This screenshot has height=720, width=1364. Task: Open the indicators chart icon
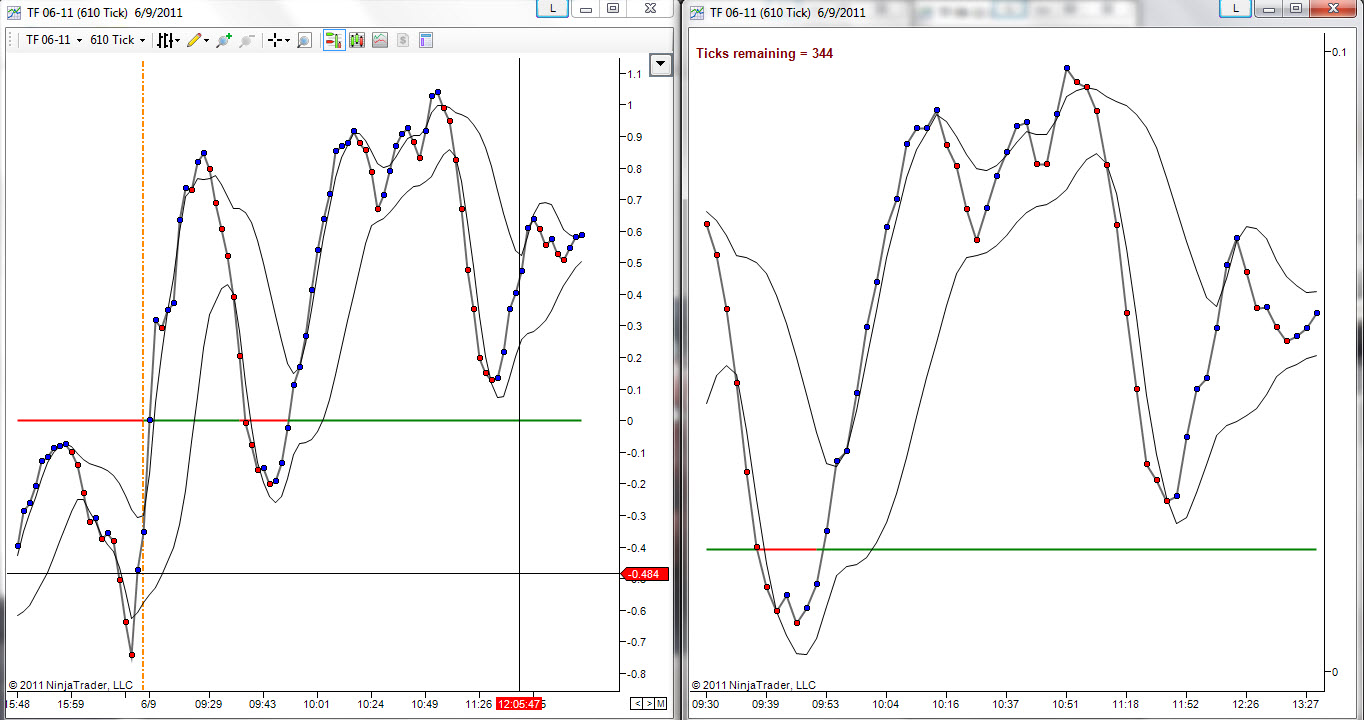pyautogui.click(x=380, y=40)
